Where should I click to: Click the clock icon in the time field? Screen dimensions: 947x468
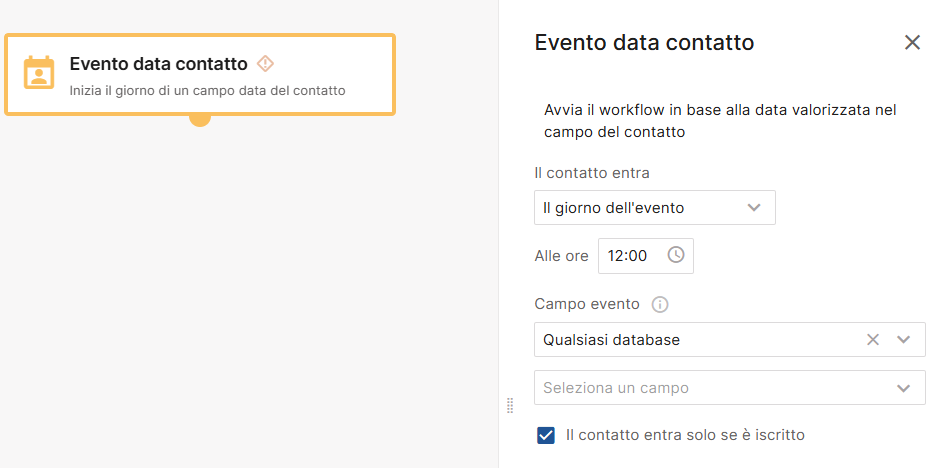point(676,255)
